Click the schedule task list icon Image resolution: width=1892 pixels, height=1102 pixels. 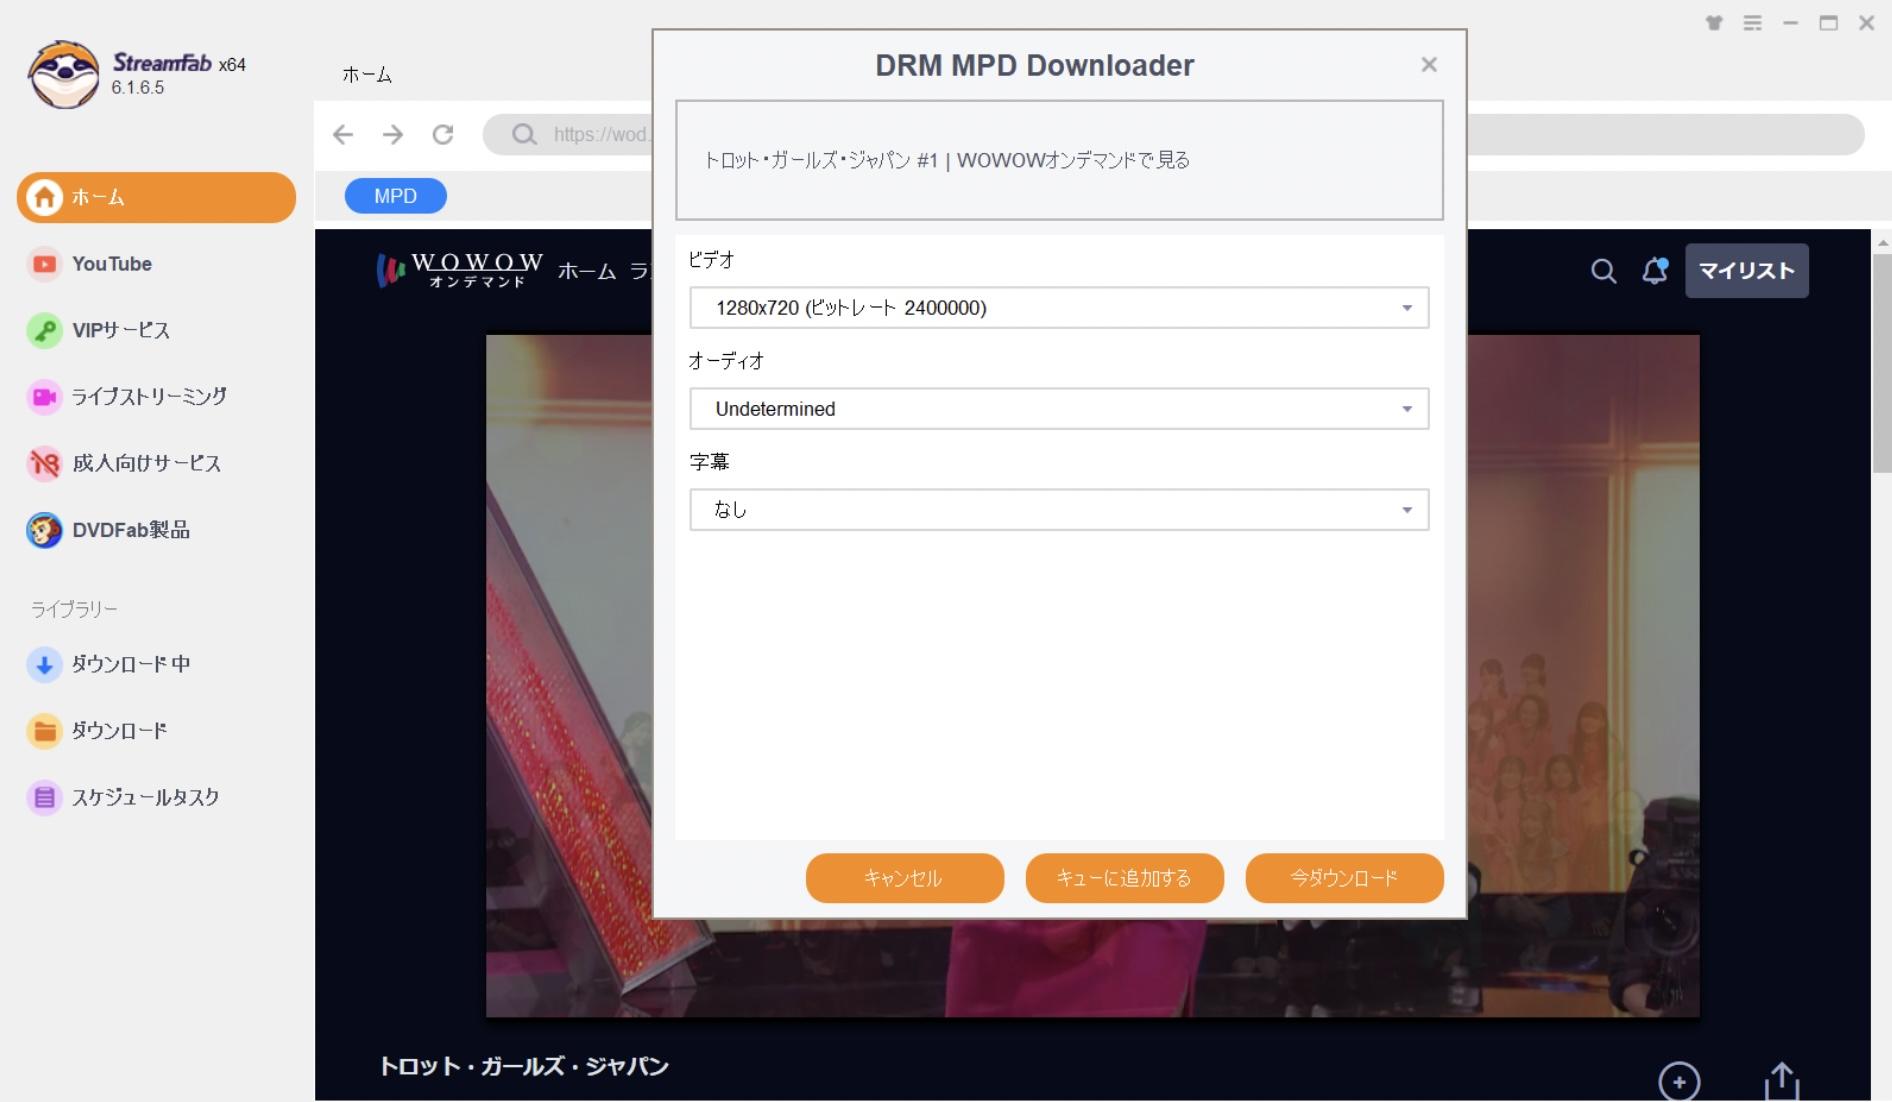(44, 797)
